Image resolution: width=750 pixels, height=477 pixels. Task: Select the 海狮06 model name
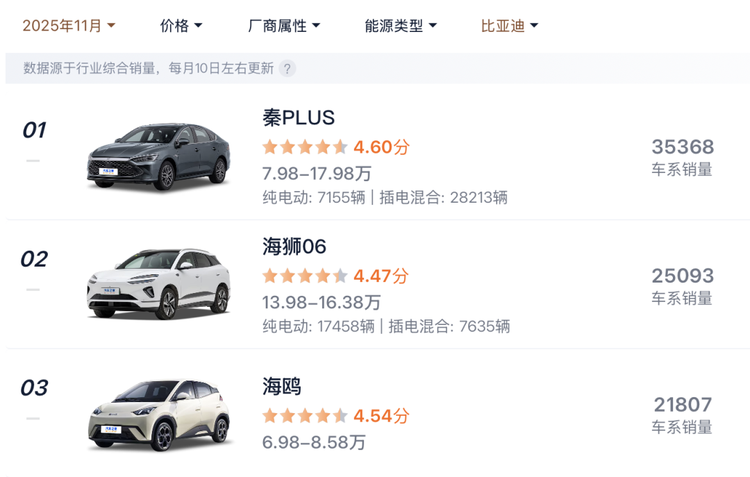tap(294, 247)
